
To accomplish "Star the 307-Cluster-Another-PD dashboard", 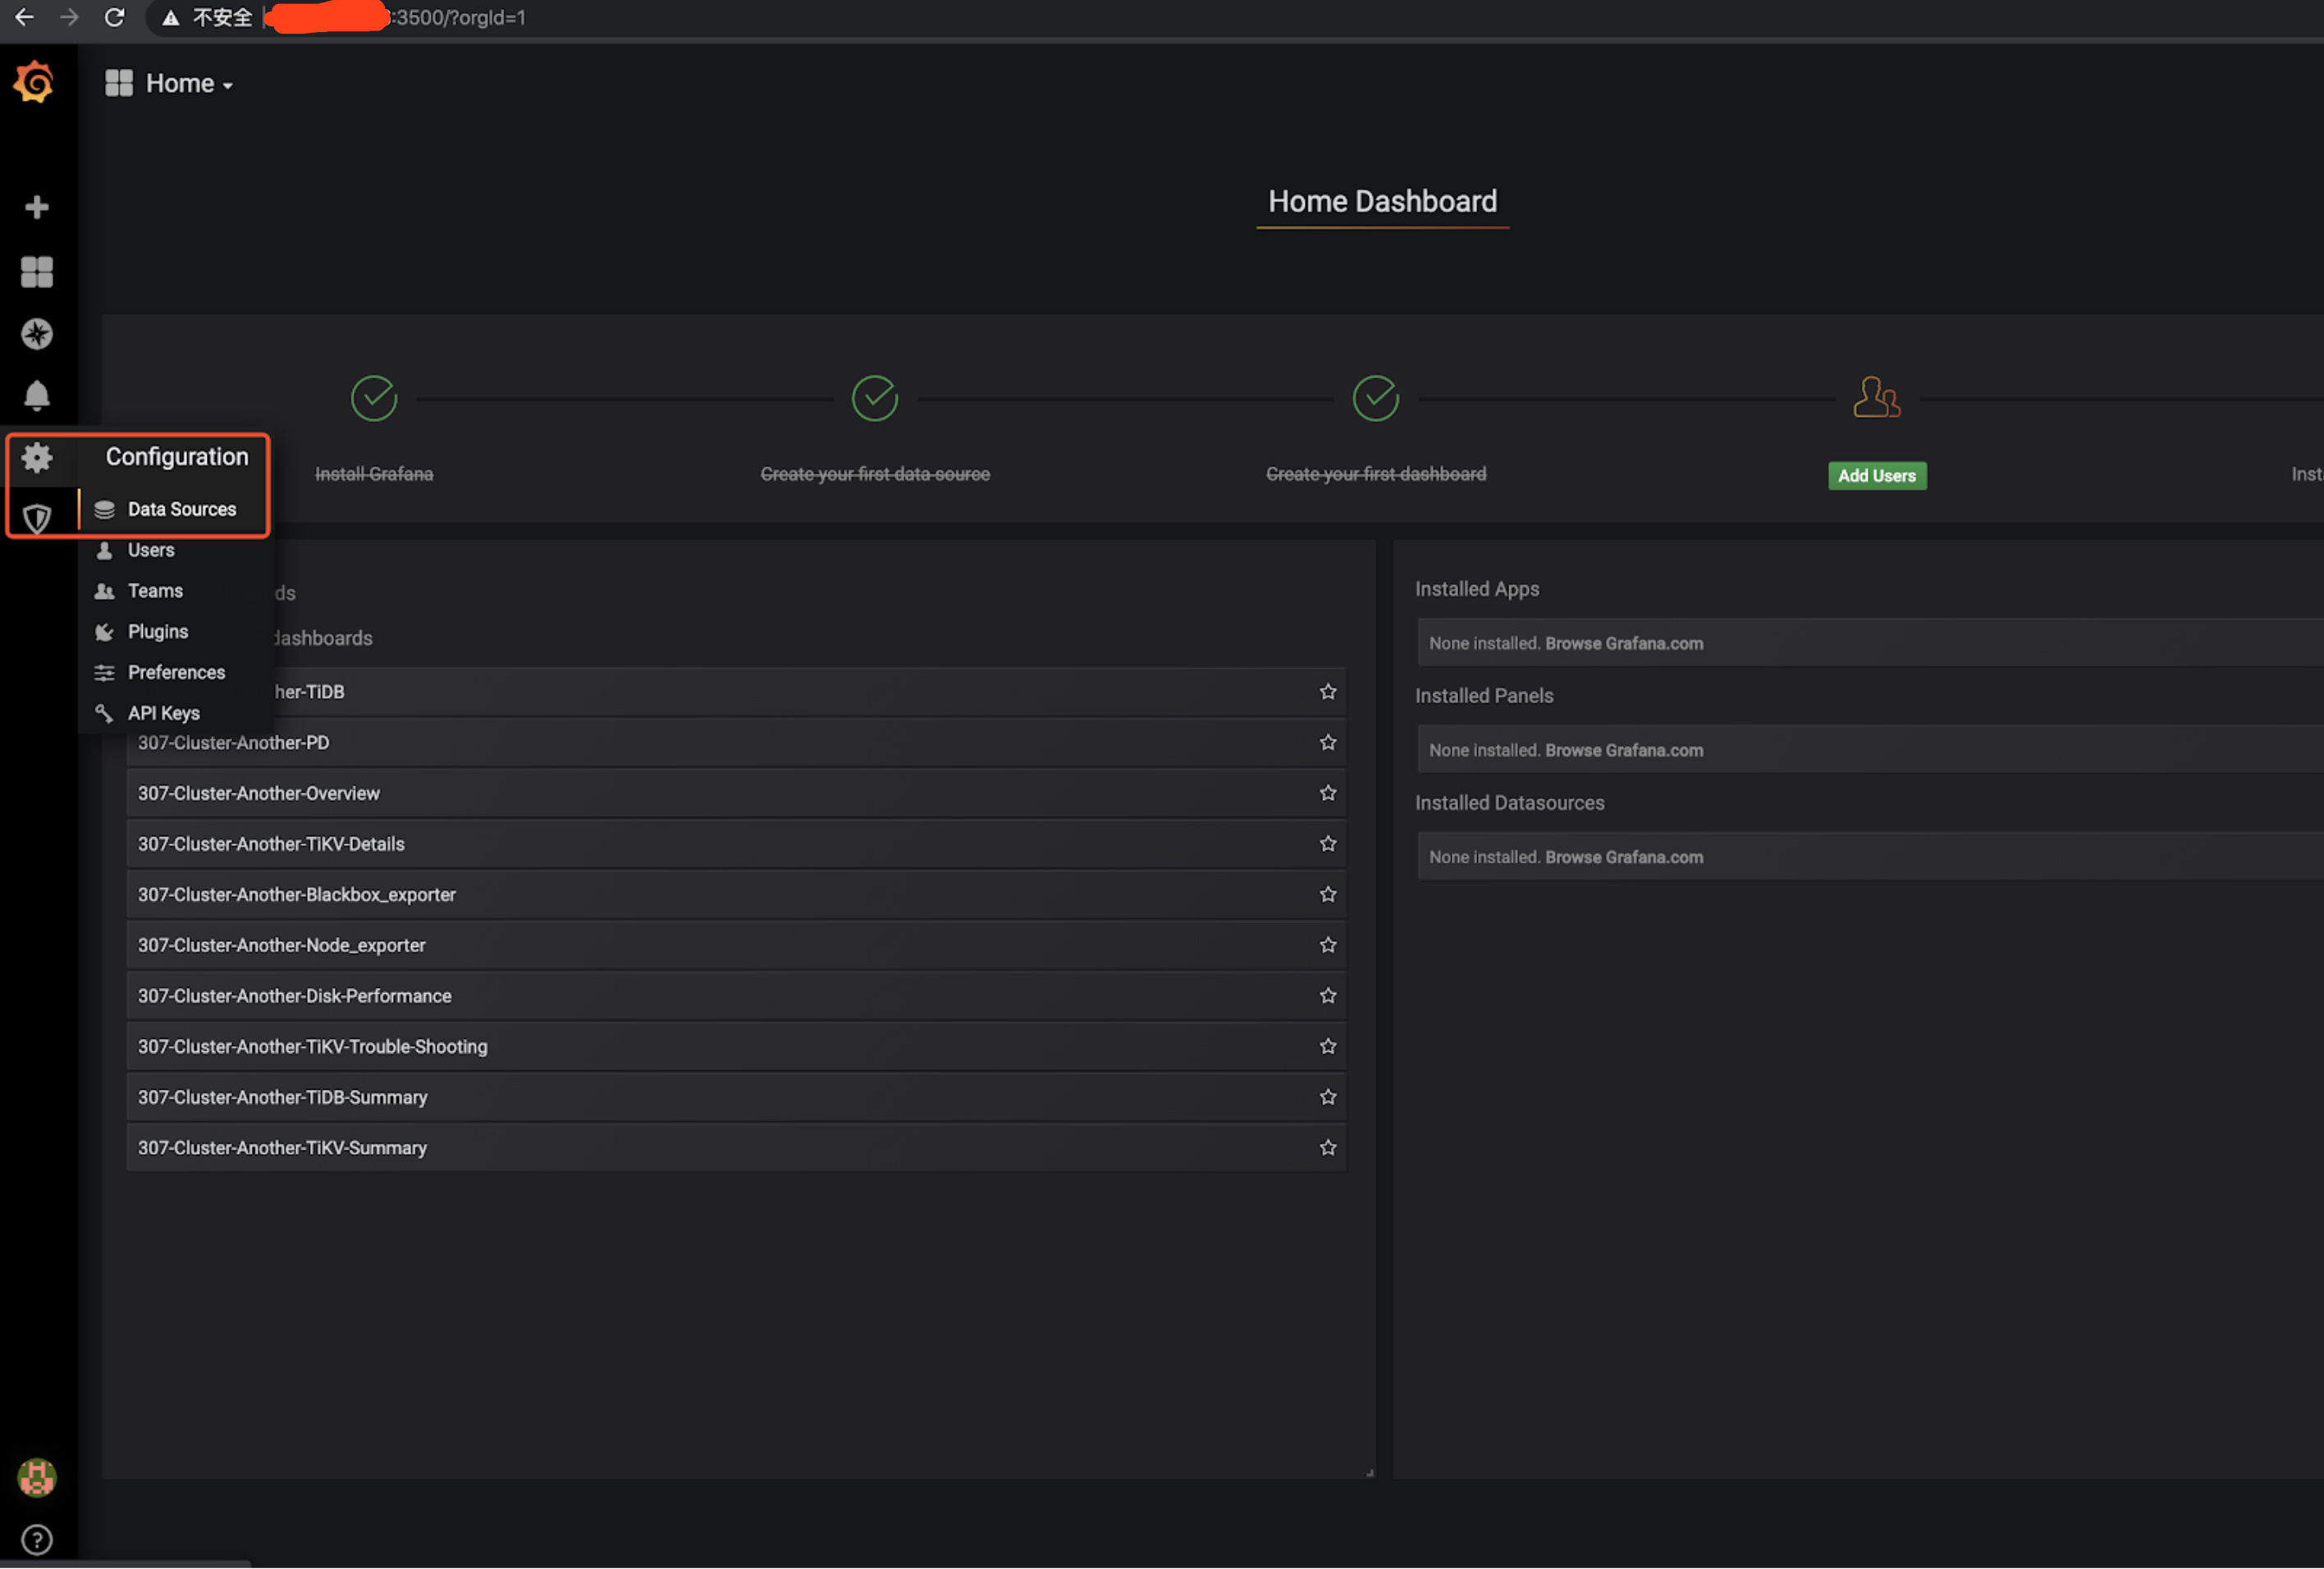I will coord(1327,742).
